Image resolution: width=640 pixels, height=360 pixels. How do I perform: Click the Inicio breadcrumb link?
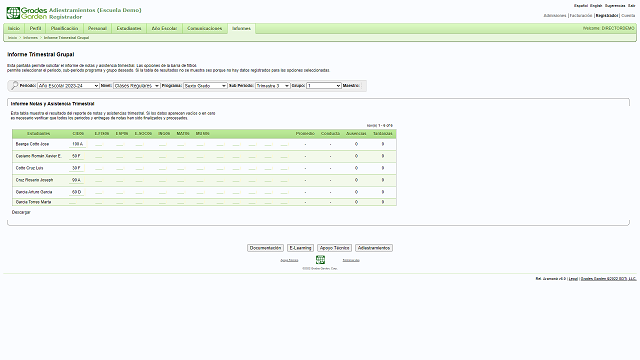click(13, 38)
